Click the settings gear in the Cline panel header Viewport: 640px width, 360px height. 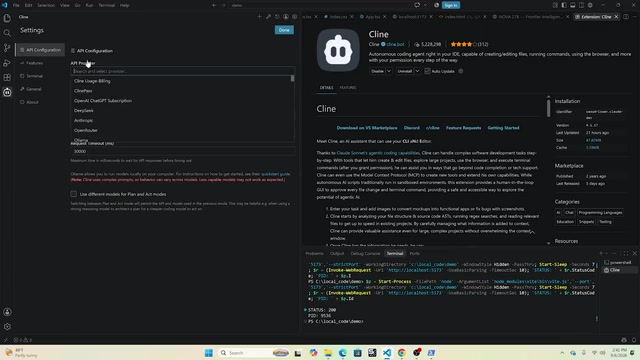tap(295, 17)
